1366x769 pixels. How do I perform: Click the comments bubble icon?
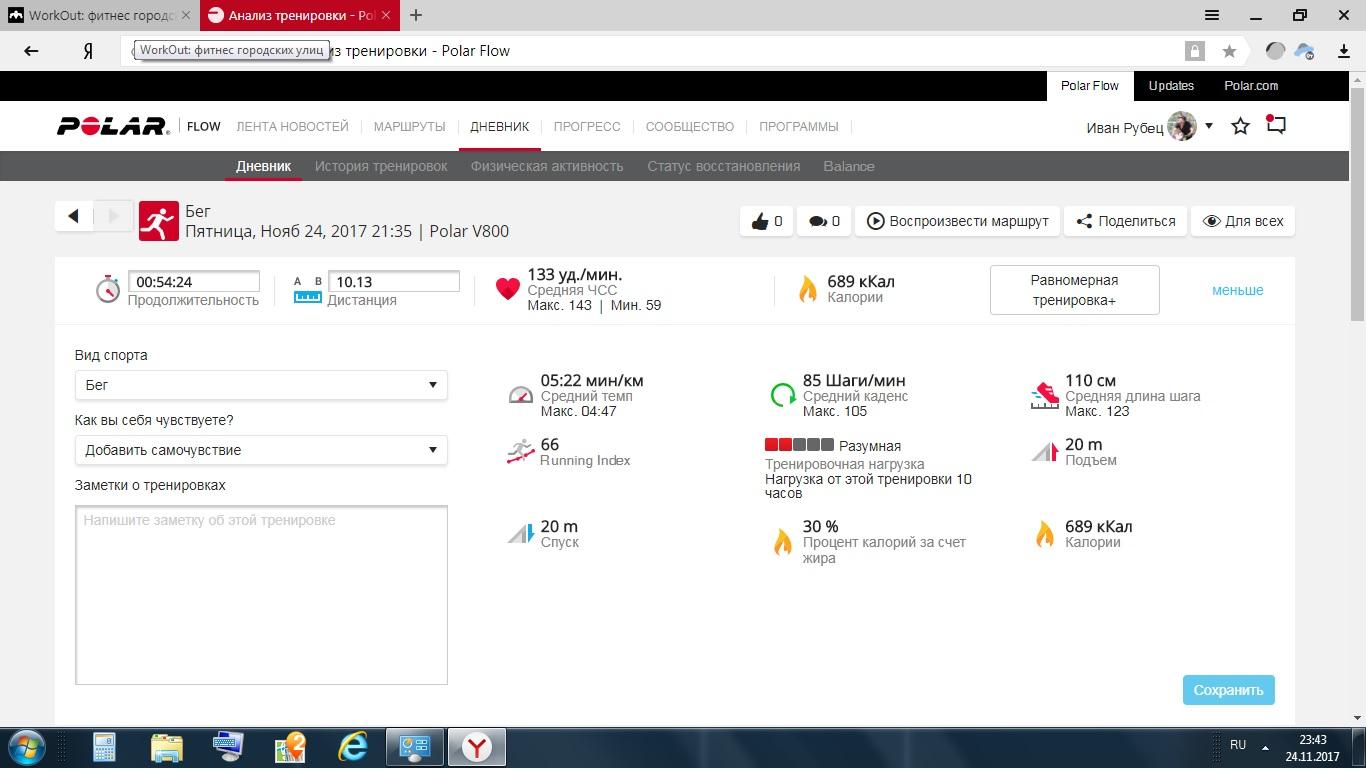[x=817, y=221]
